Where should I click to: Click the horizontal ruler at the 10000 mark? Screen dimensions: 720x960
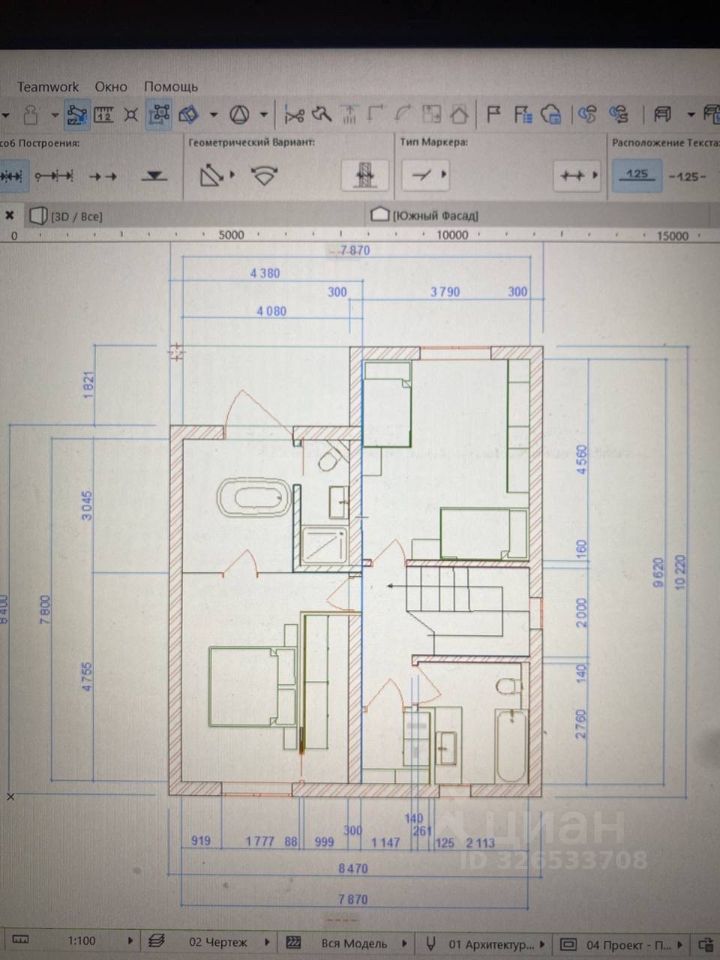[452, 235]
